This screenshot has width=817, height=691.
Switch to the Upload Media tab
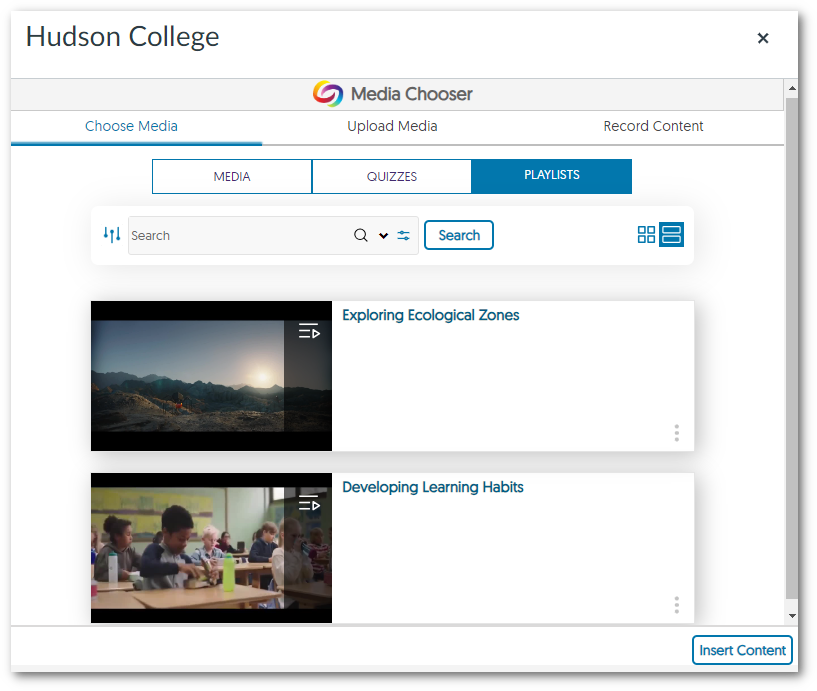(392, 126)
